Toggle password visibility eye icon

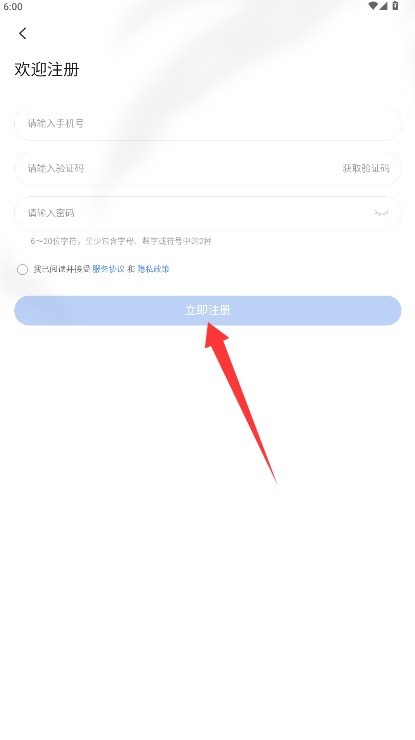[x=381, y=213]
